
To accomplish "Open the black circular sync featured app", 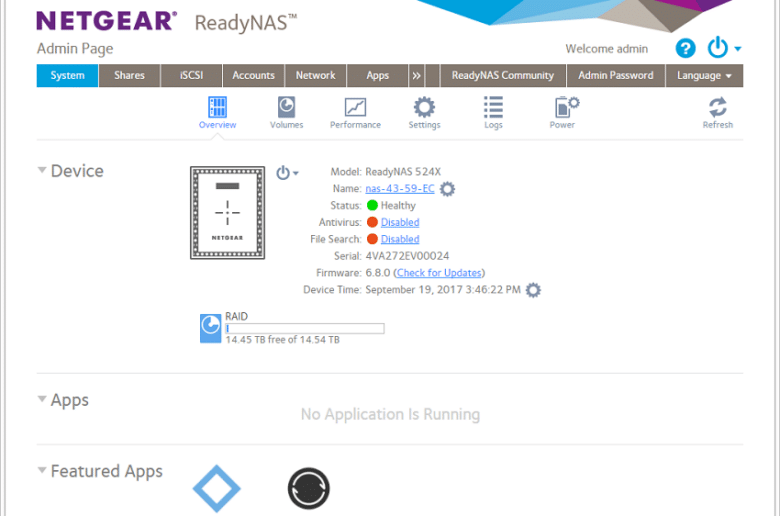I will [x=308, y=488].
